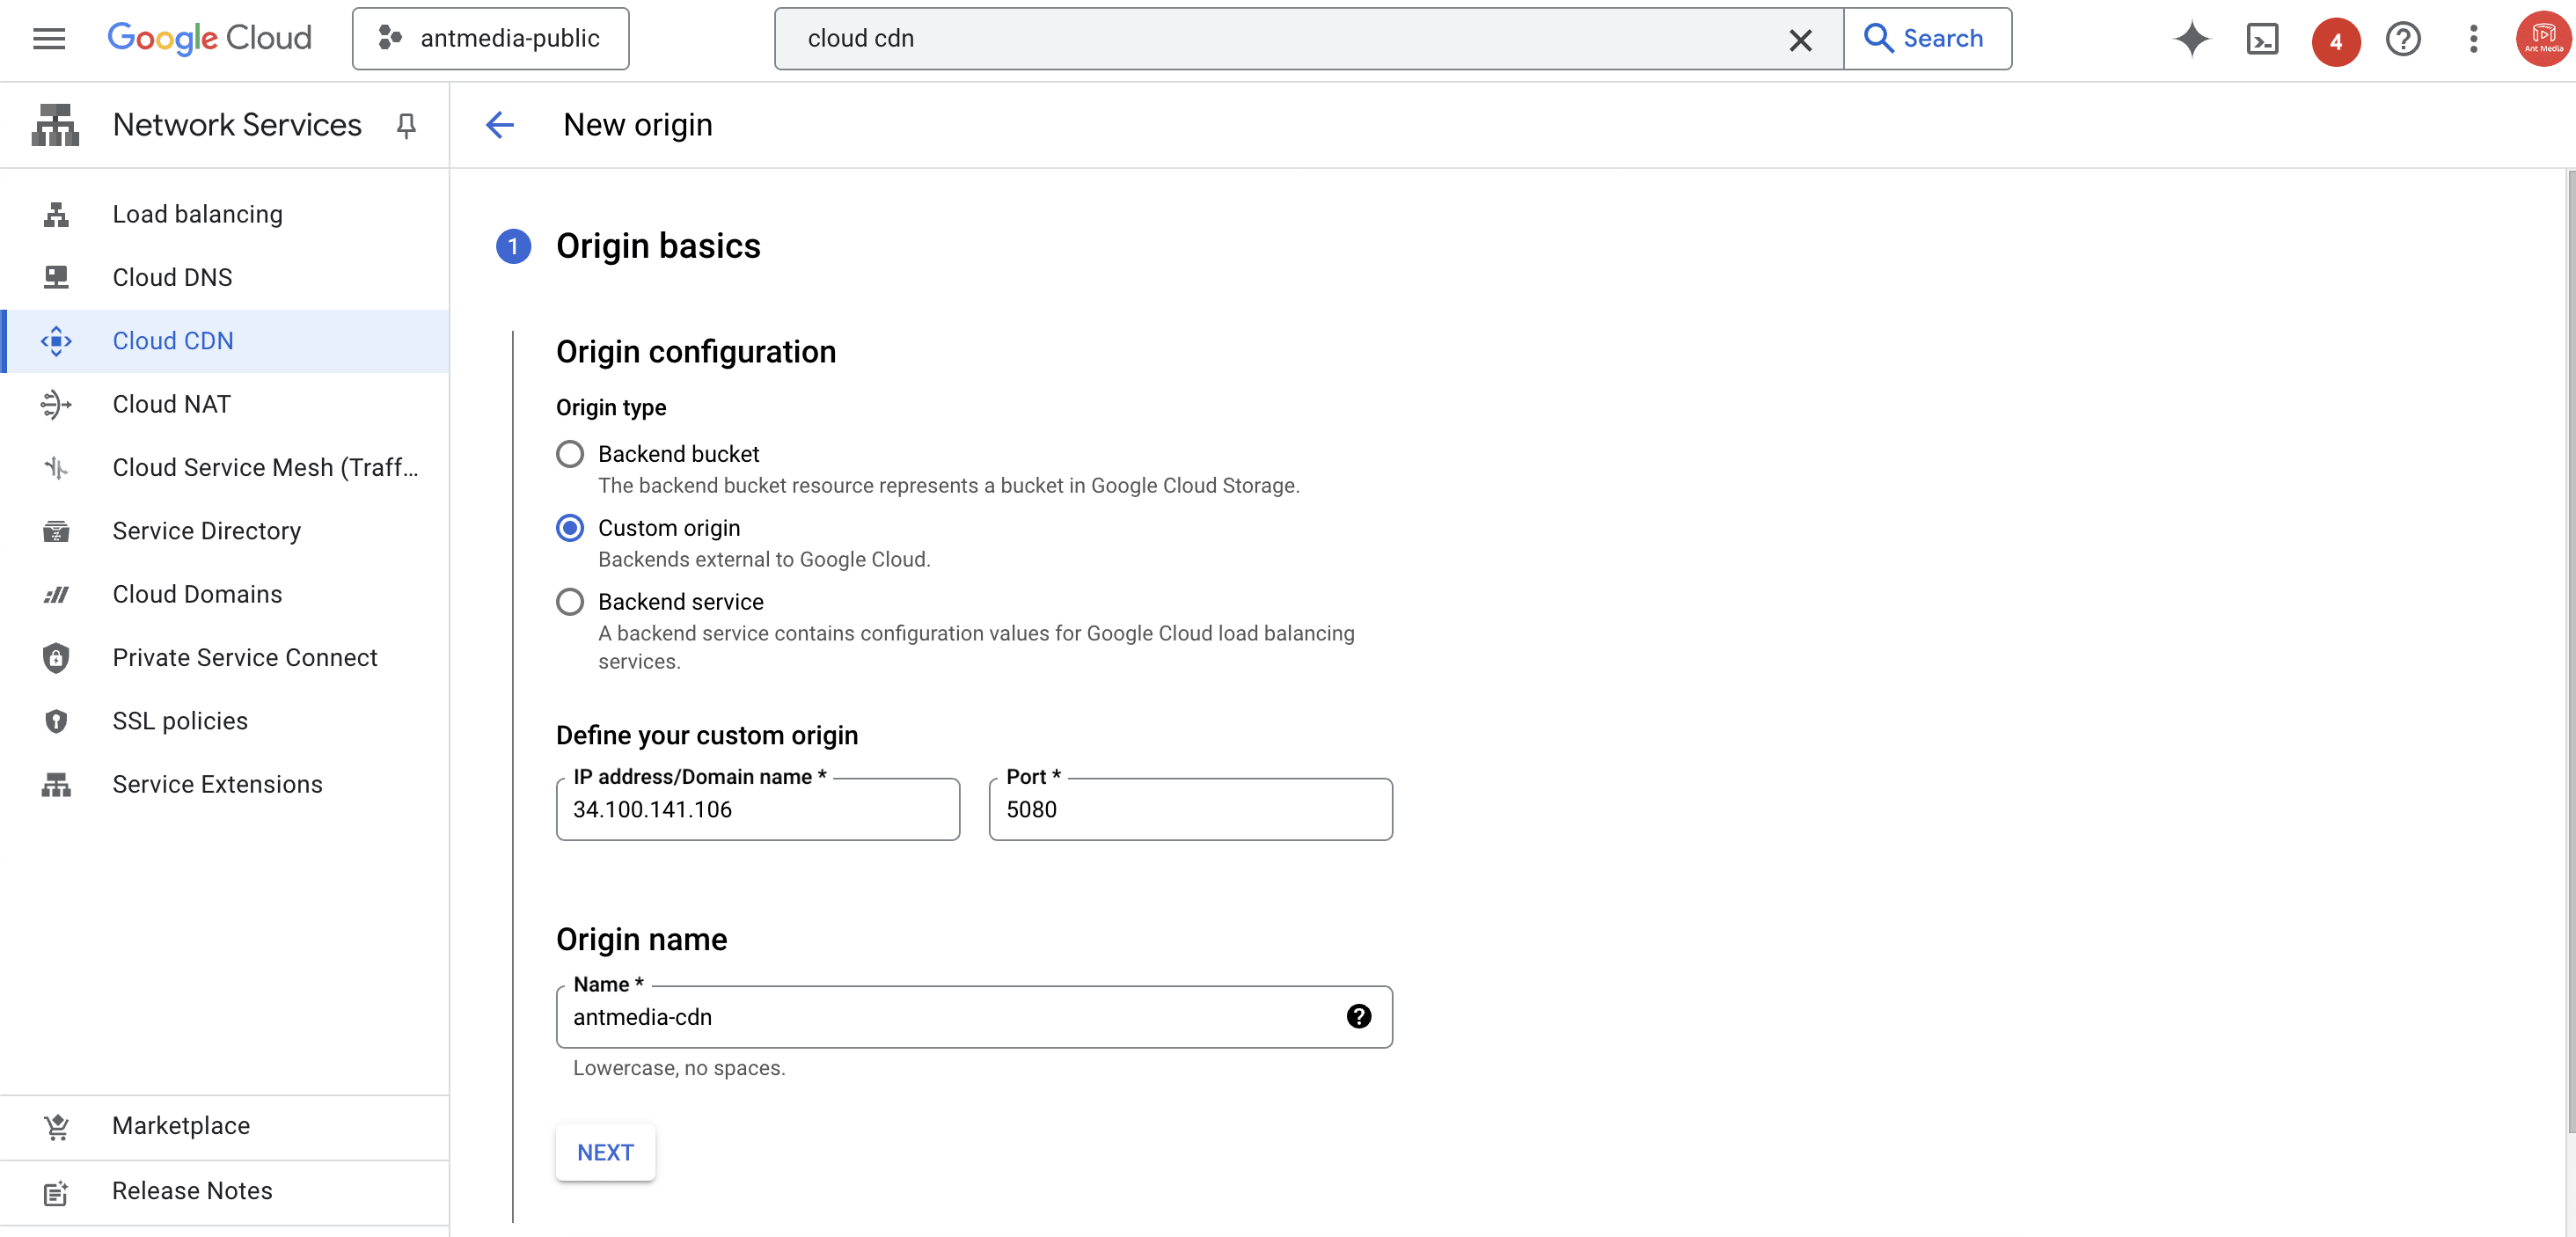Select Cloud CDN in the sidebar

(225, 341)
